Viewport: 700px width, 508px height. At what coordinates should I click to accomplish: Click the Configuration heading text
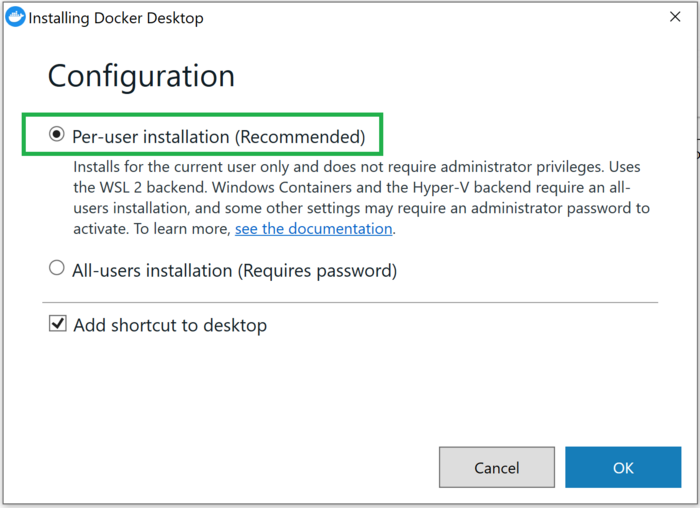tap(141, 76)
